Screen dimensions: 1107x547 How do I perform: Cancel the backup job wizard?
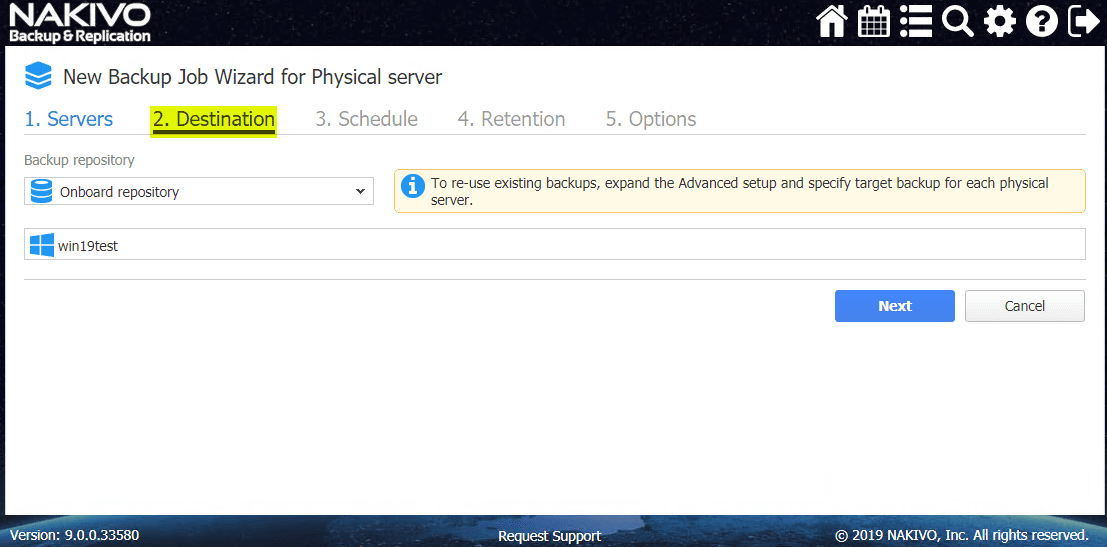(1024, 306)
